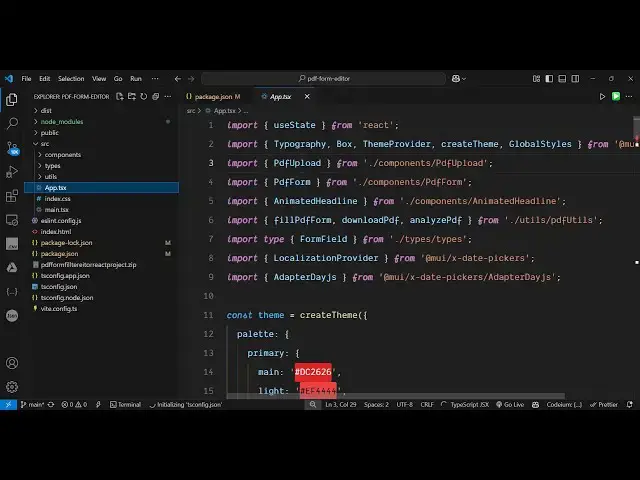Viewport: 640px width, 480px height.
Task: Click remote window icon in status bar
Action: [x=8, y=404]
